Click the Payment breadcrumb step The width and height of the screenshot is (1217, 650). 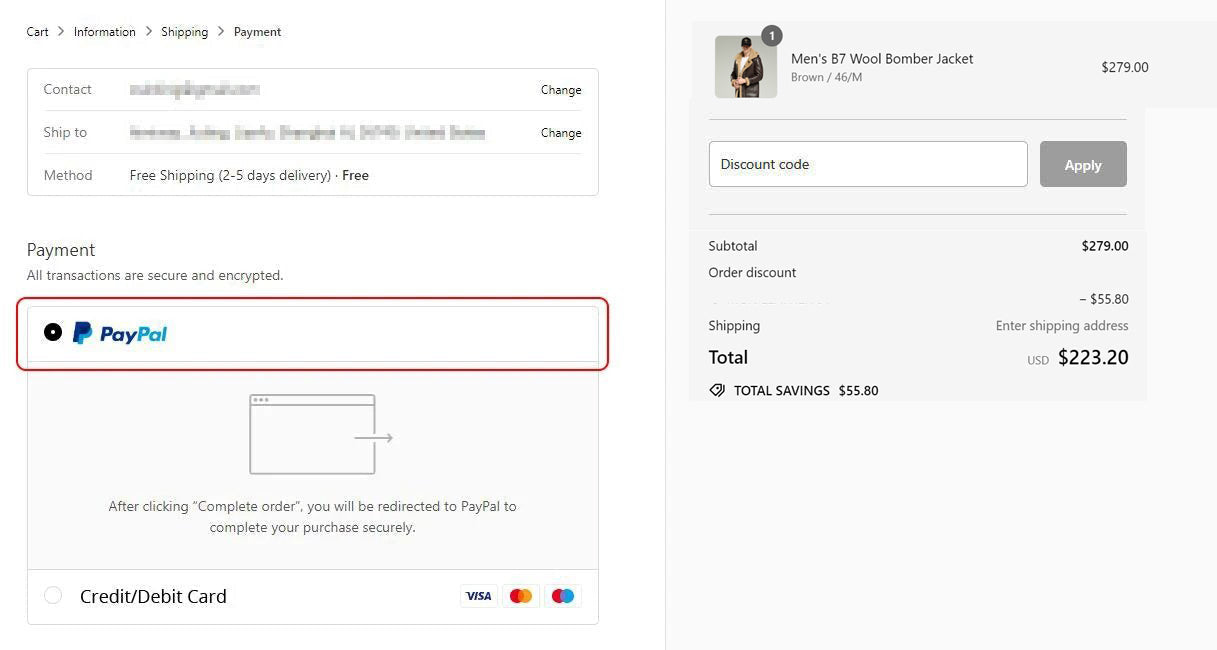pyautogui.click(x=257, y=32)
